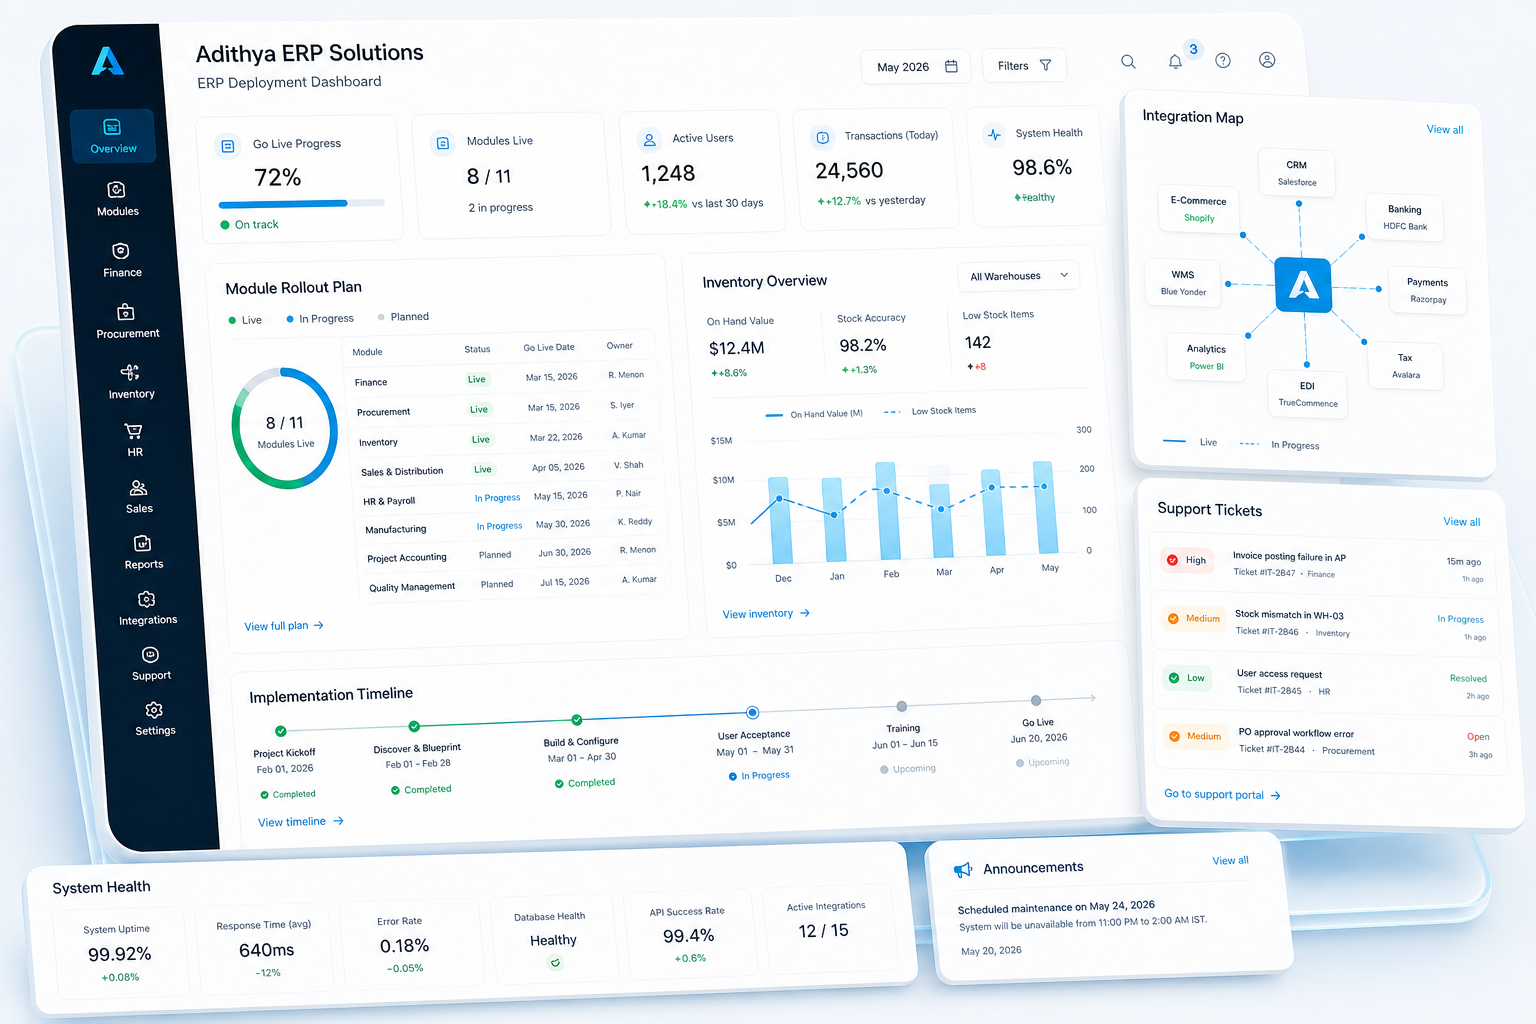Open the help question mark icon

click(x=1222, y=61)
